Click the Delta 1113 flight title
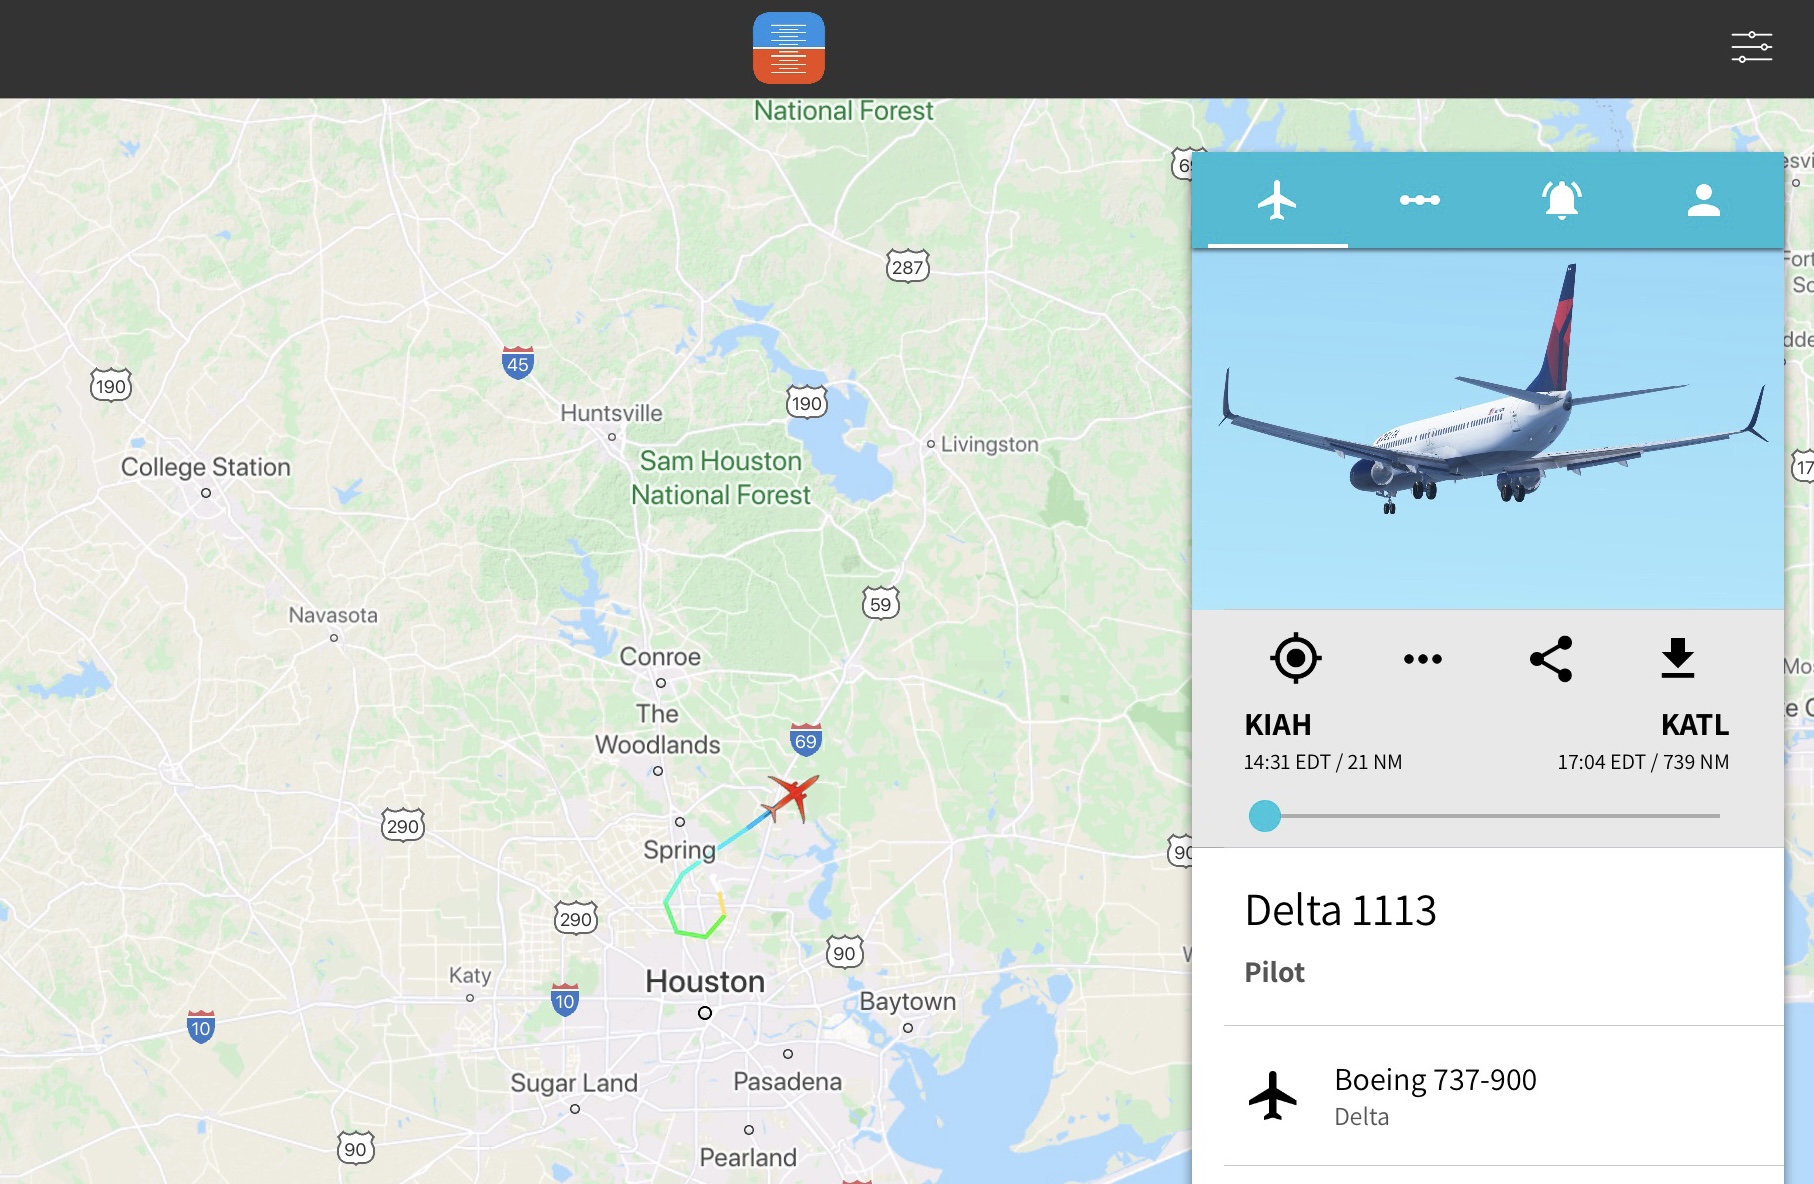The height and width of the screenshot is (1184, 1814). tap(1340, 910)
